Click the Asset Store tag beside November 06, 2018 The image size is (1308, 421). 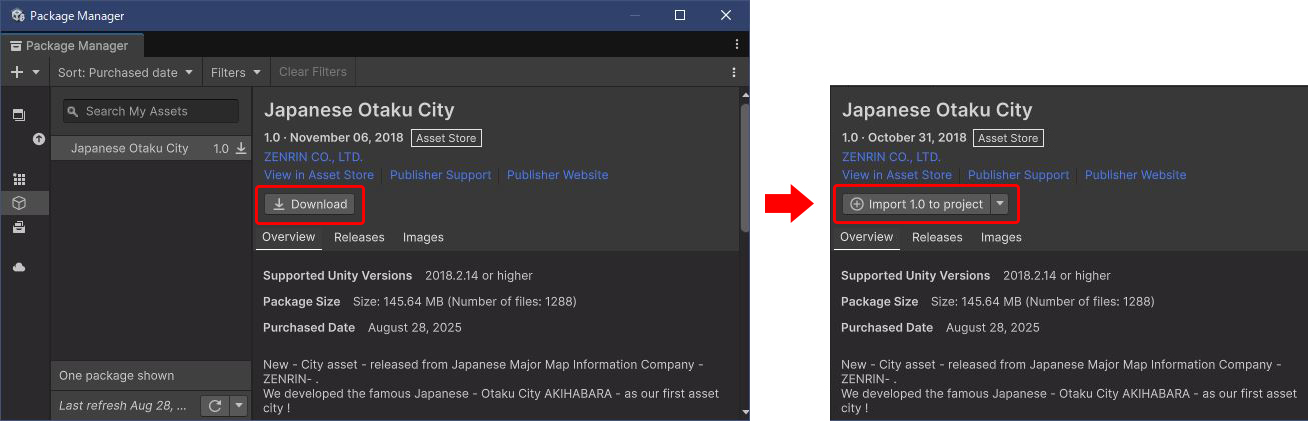446,138
